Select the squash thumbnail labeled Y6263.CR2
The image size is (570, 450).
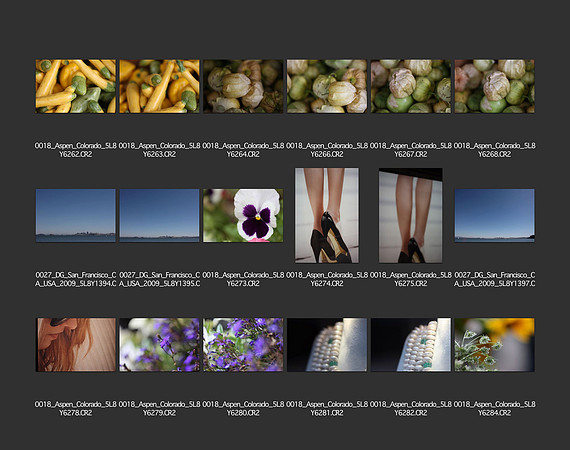tap(160, 86)
